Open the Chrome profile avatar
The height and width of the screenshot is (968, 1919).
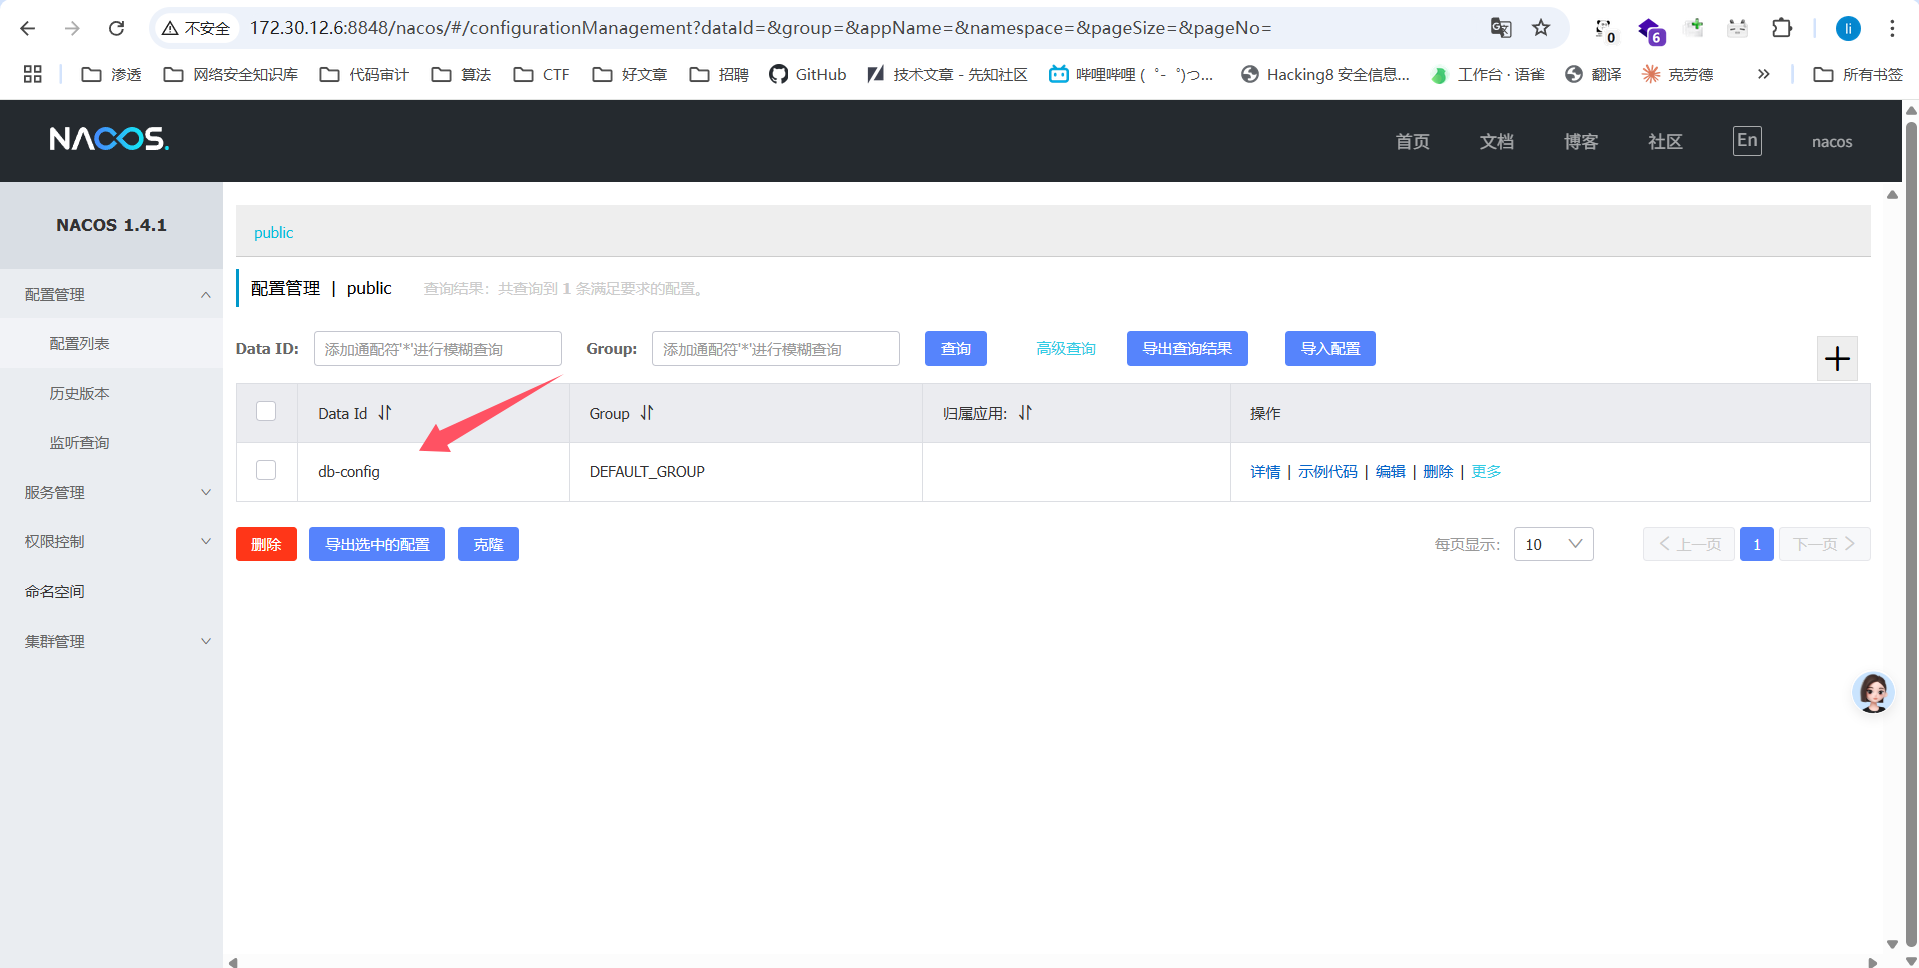point(1848,28)
